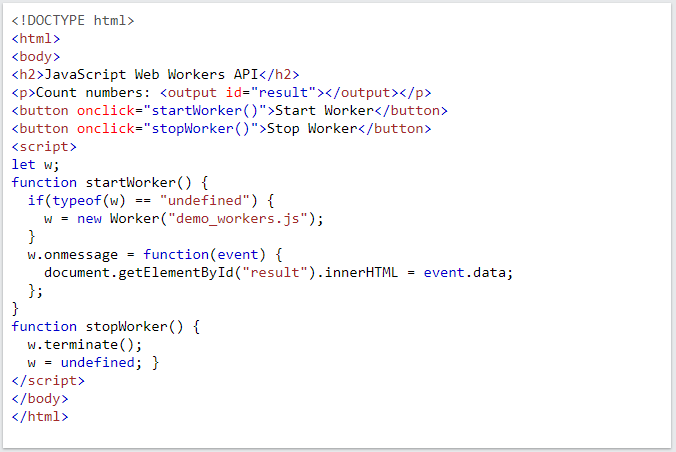
Task: Click the Stop Worker button code line
Action: [x=221, y=129]
